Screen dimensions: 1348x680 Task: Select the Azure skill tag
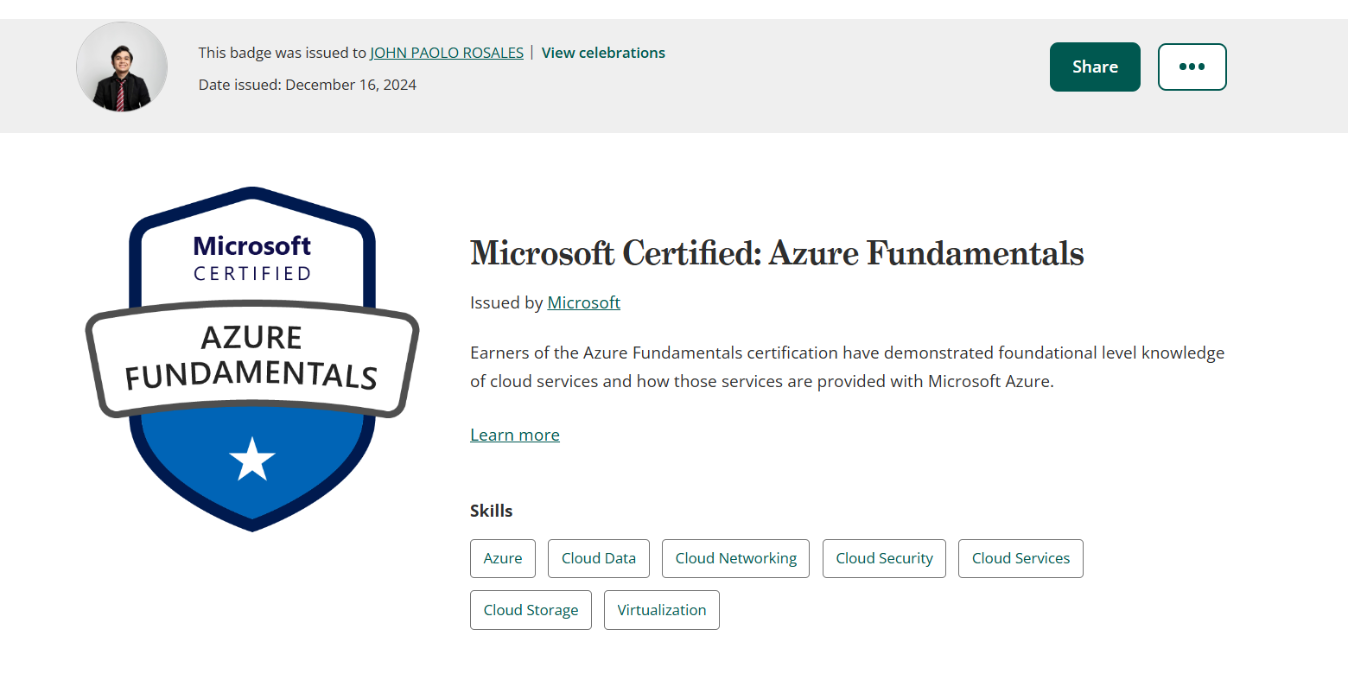502,558
